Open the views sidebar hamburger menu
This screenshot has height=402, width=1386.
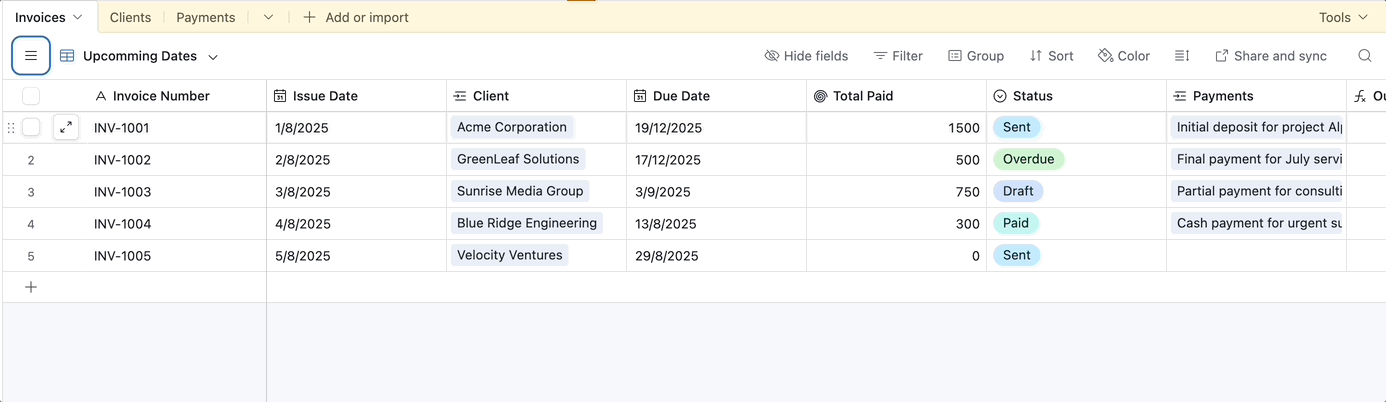pyautogui.click(x=31, y=56)
